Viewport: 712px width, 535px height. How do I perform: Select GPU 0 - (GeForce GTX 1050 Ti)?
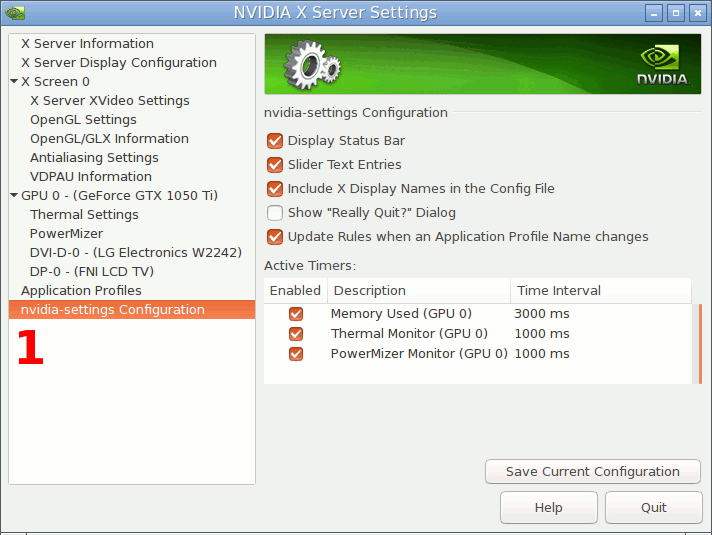[119, 196]
